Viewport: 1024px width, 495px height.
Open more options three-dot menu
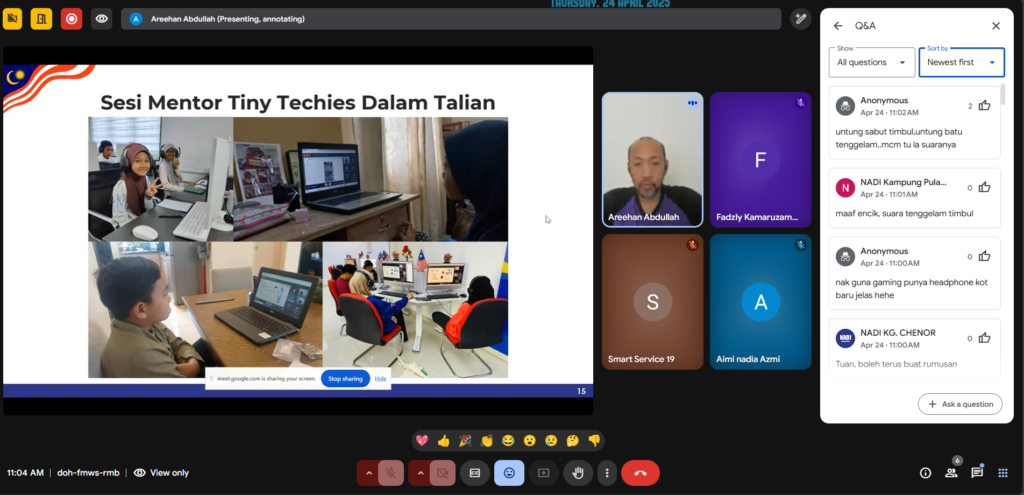coord(607,473)
